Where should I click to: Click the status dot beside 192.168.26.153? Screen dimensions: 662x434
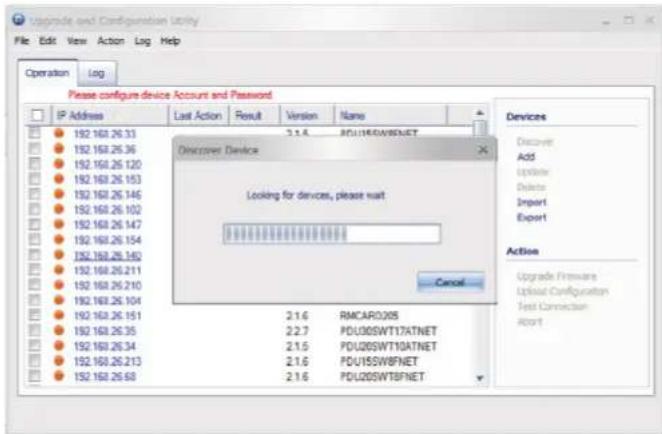(59, 179)
